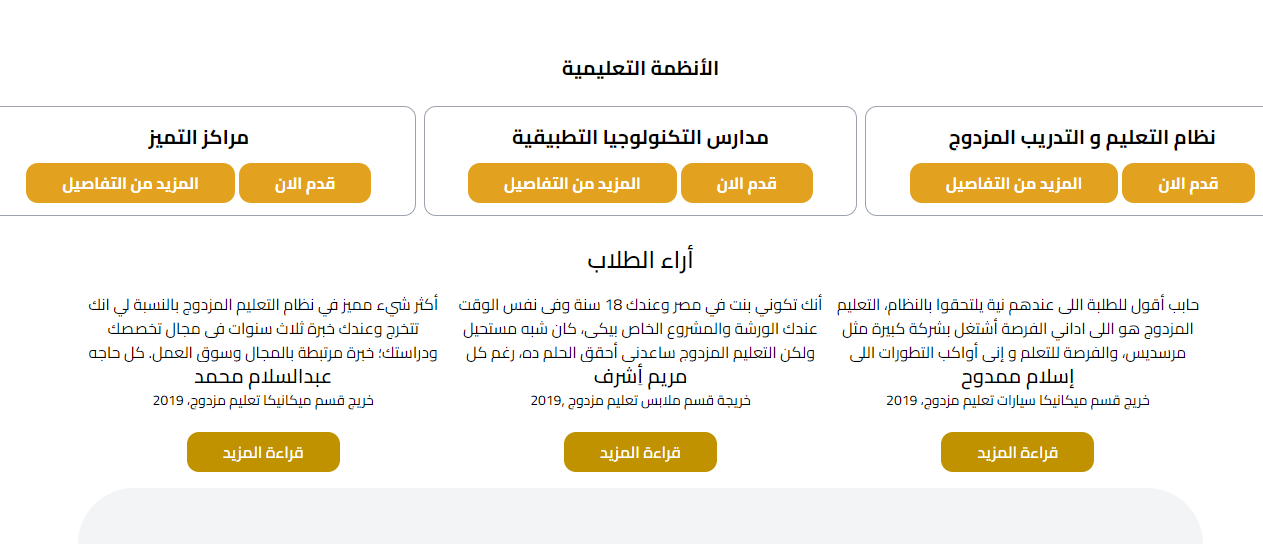Click مريم أشرف's testimonial paragraph text
This screenshot has width=1263, height=544.
coord(640,329)
